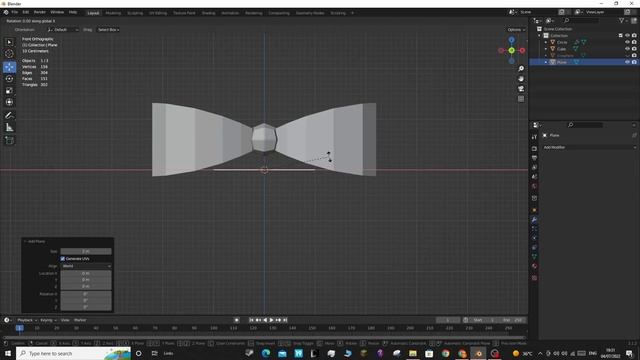
Task: Switch to the Shading workspace tab
Action: point(208,13)
